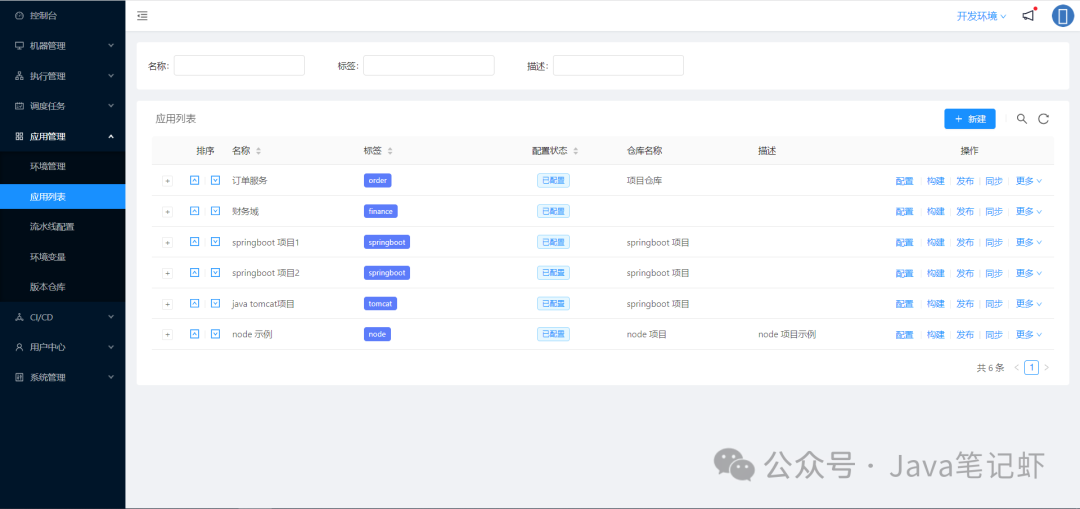Select page 1 in pagination
The height and width of the screenshot is (509, 1080).
coord(1031,368)
